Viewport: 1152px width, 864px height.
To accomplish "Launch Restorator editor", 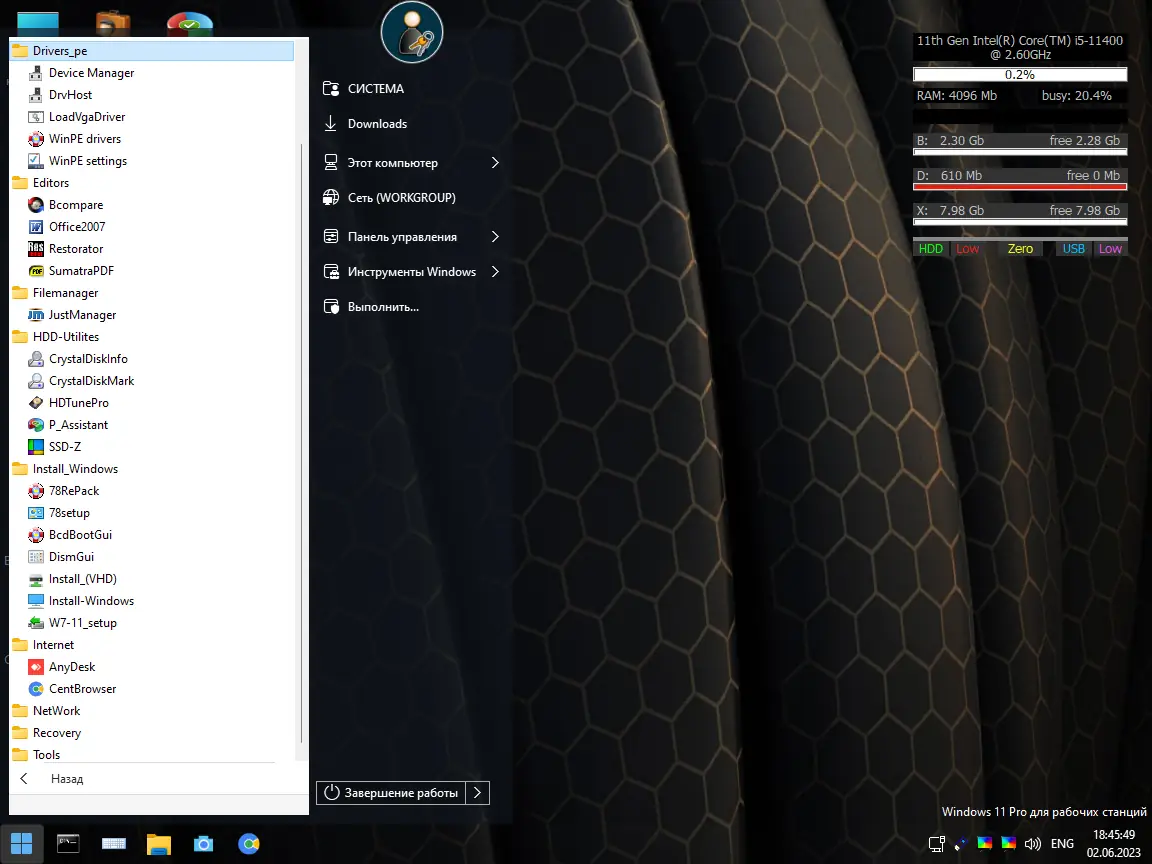I will tap(75, 248).
